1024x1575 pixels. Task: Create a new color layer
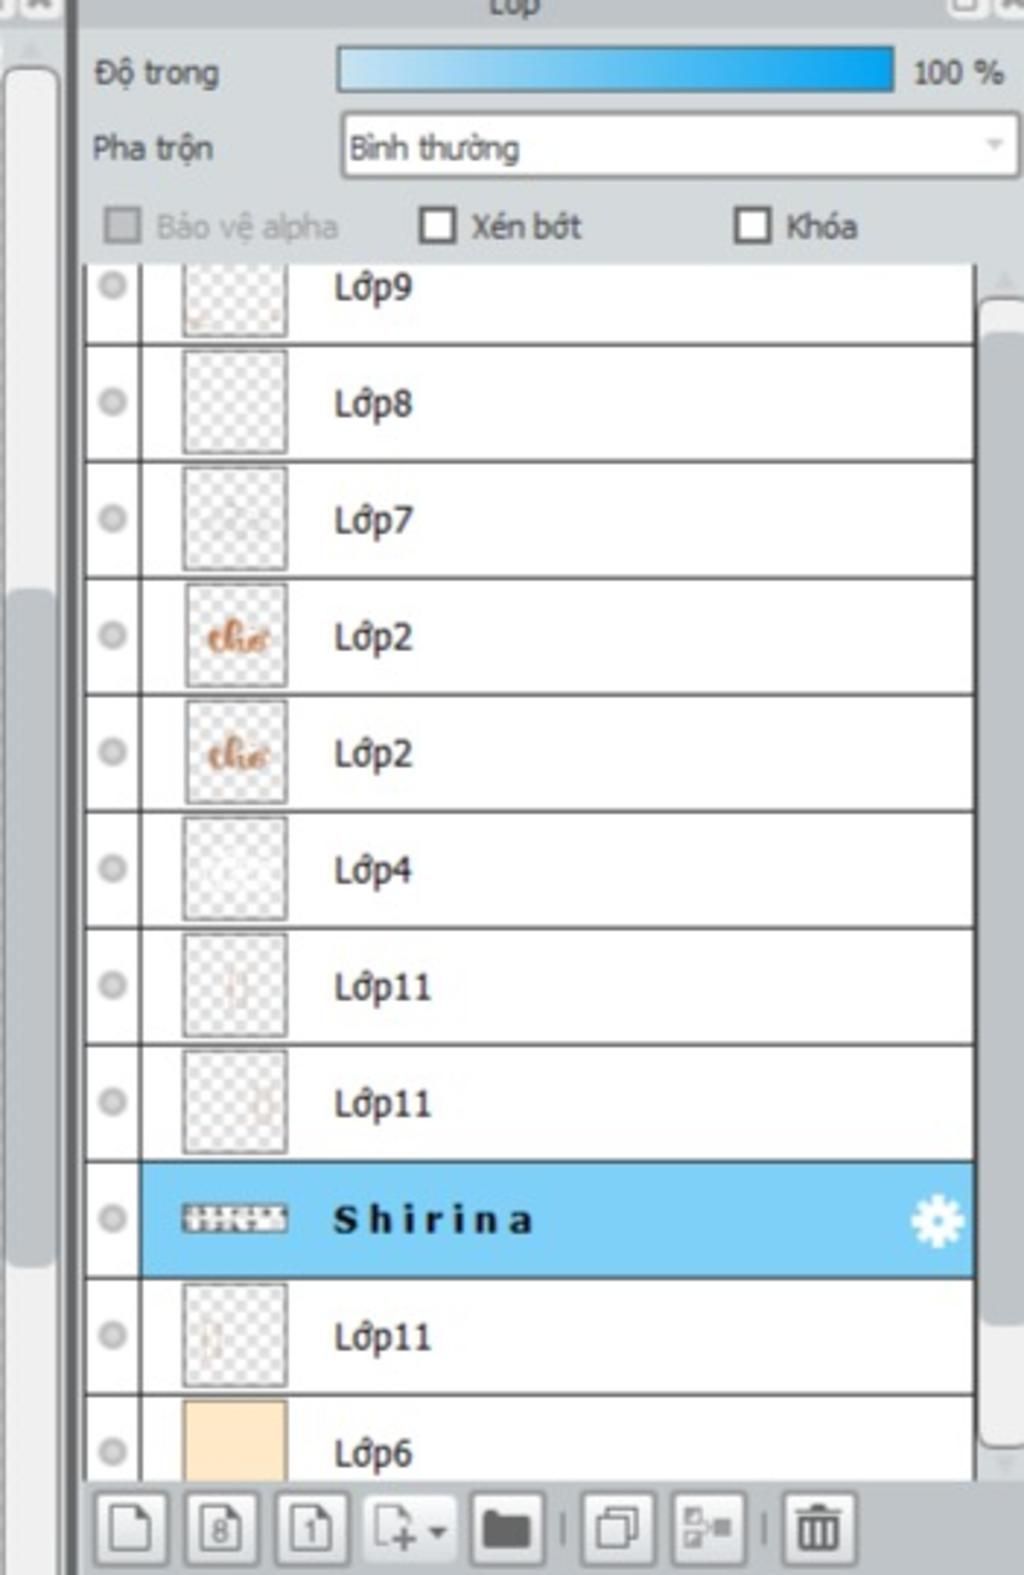pos(131,1528)
